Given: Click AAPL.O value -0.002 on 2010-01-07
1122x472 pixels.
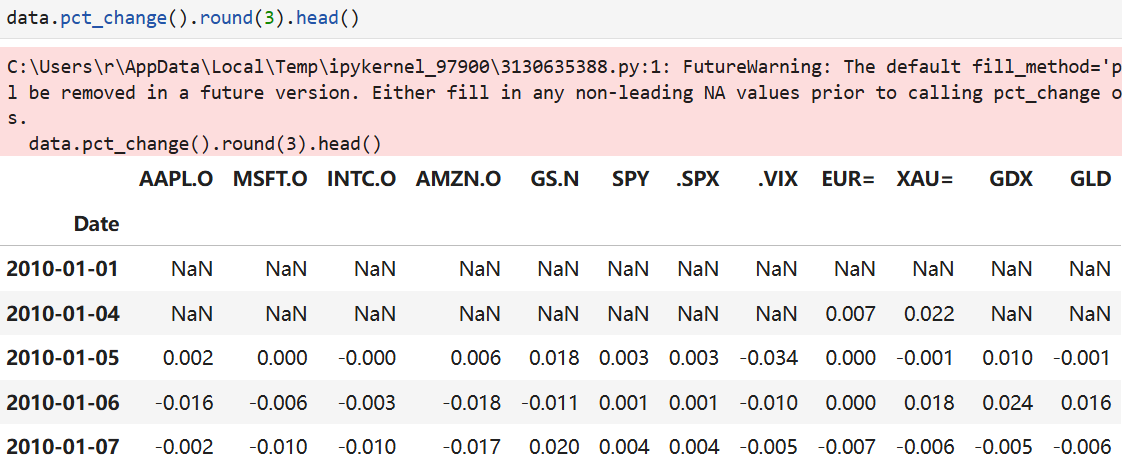Looking at the screenshot, I should [x=184, y=447].
